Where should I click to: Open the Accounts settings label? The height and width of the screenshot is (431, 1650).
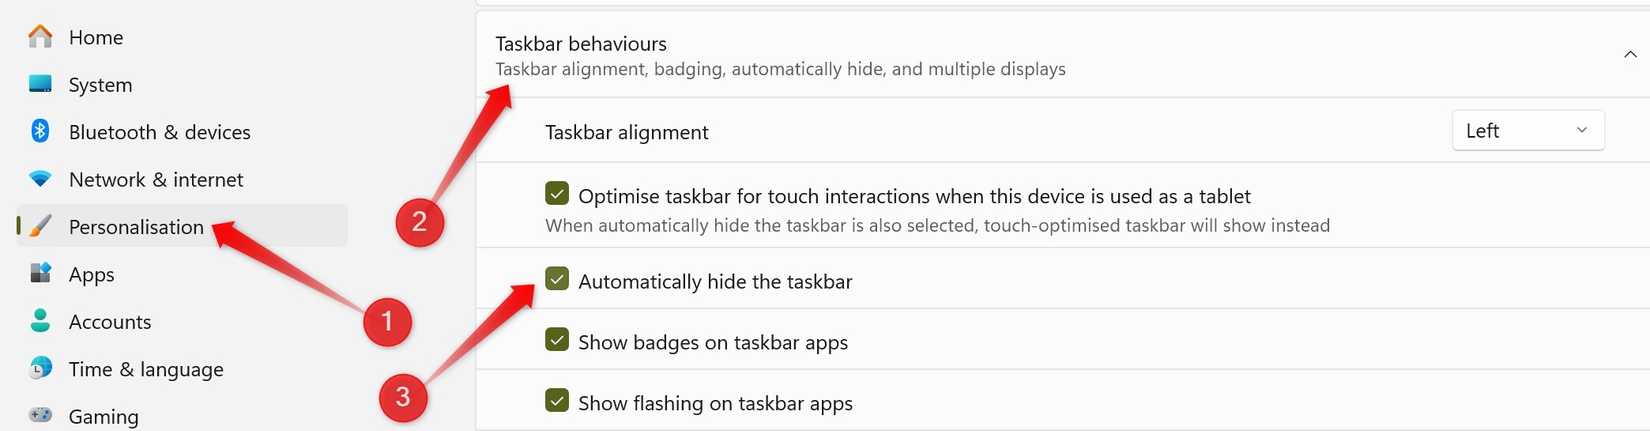point(110,322)
